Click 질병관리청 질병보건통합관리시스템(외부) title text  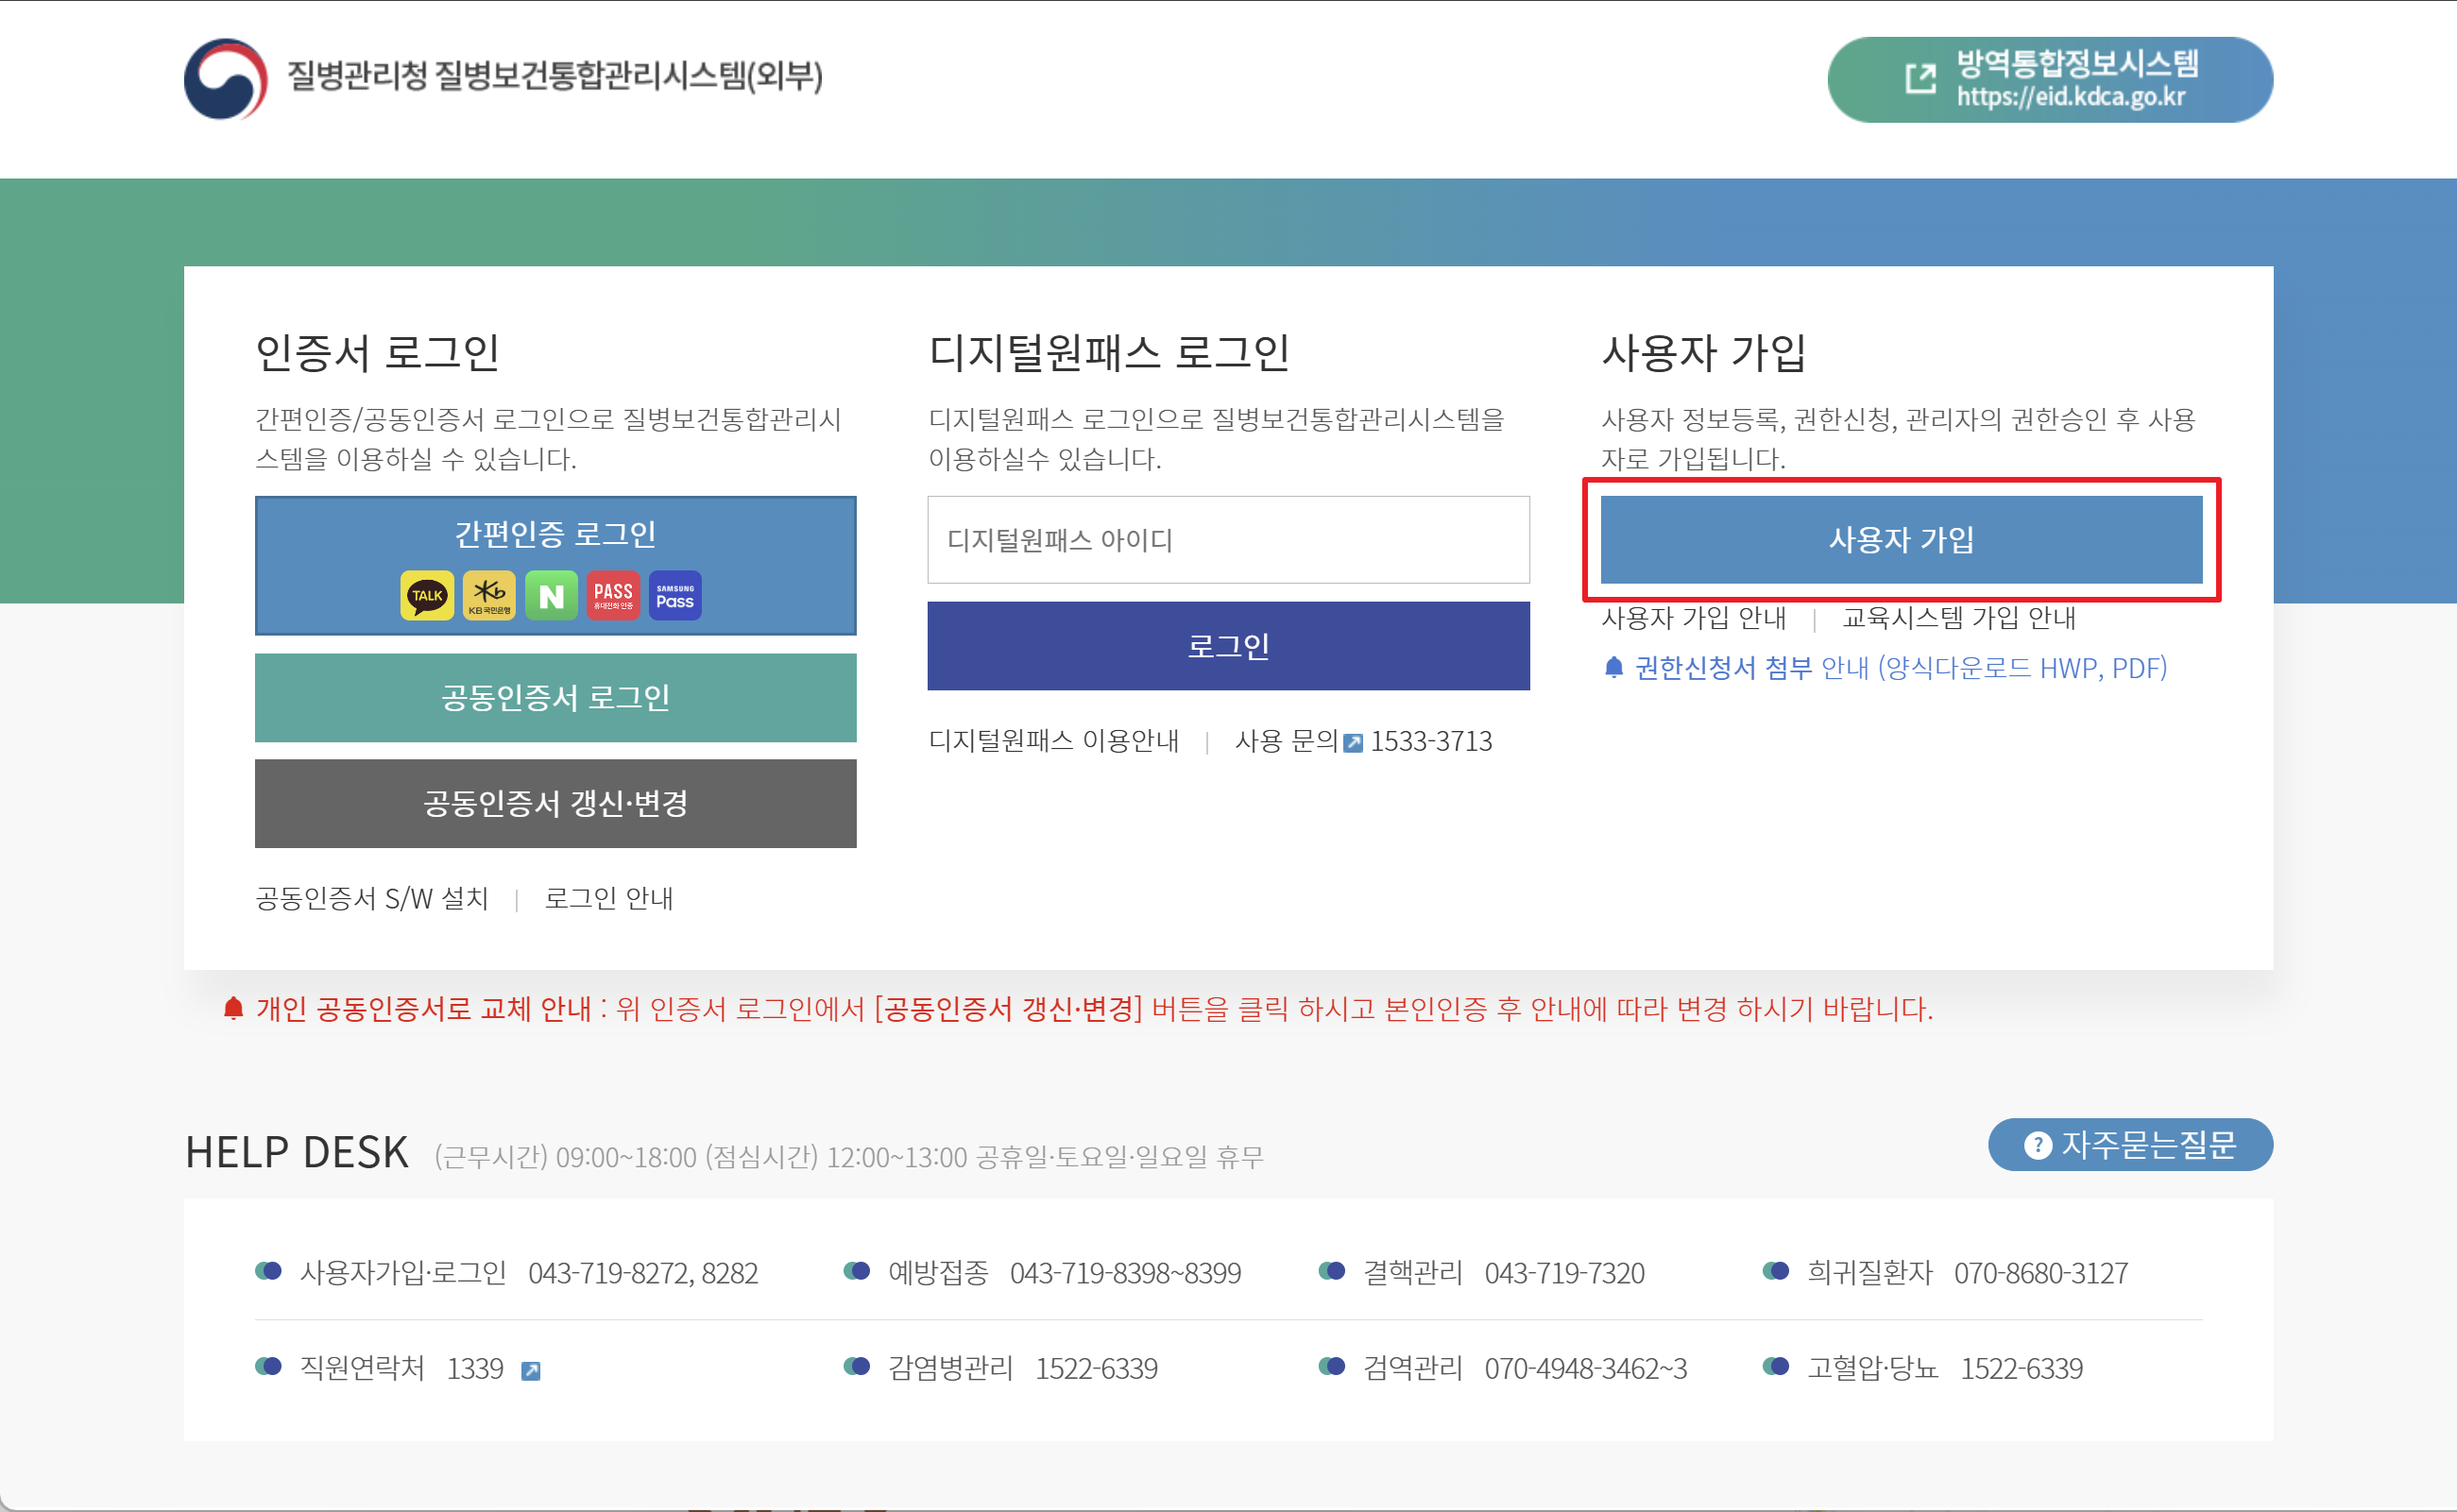[555, 76]
